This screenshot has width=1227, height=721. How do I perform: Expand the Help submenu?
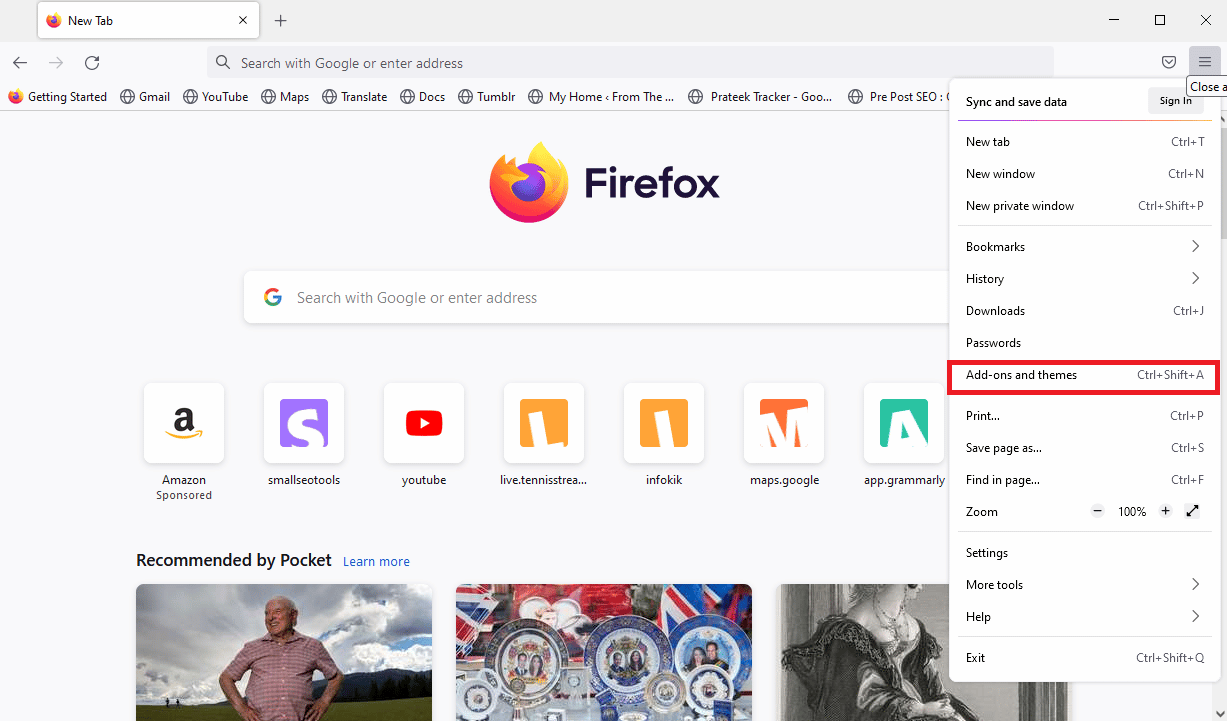1084,616
